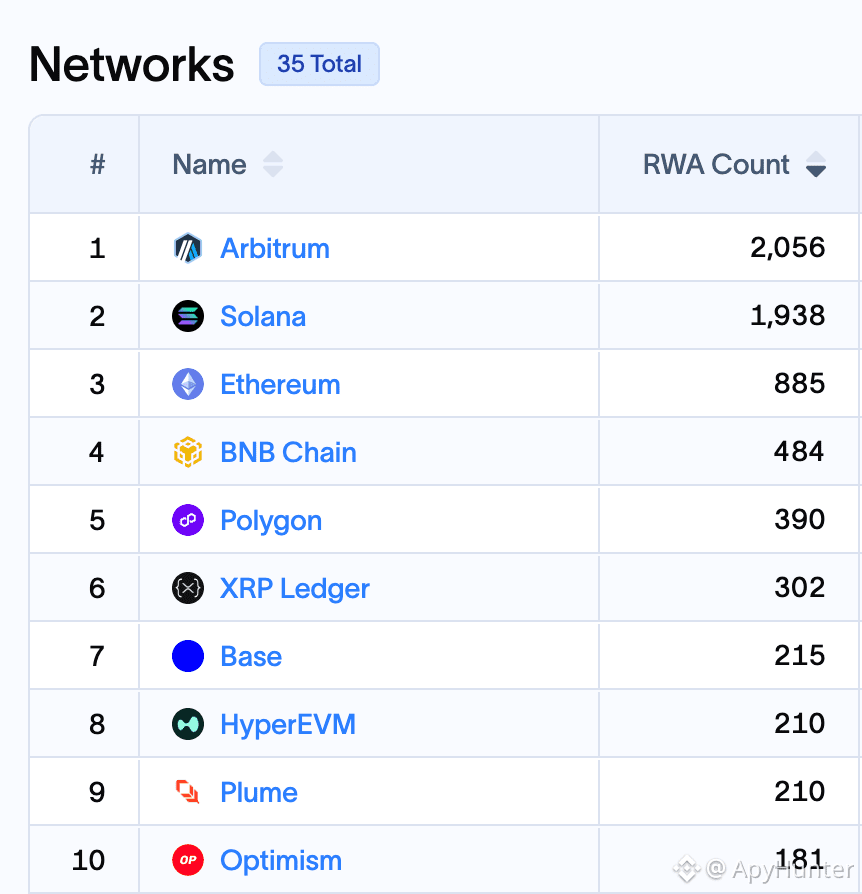Click the purple Polygon logo icon
862x894 pixels.
pos(188,520)
